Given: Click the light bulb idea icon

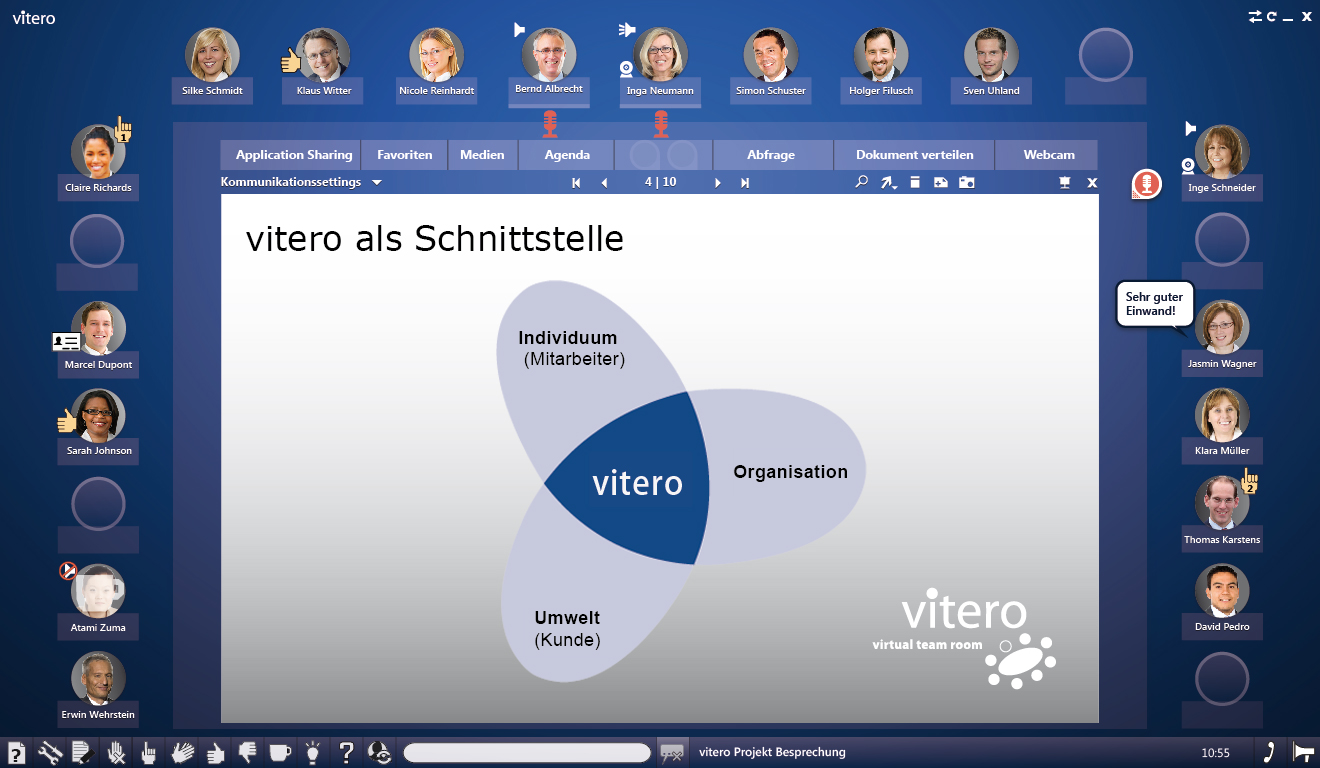Looking at the screenshot, I should [314, 752].
